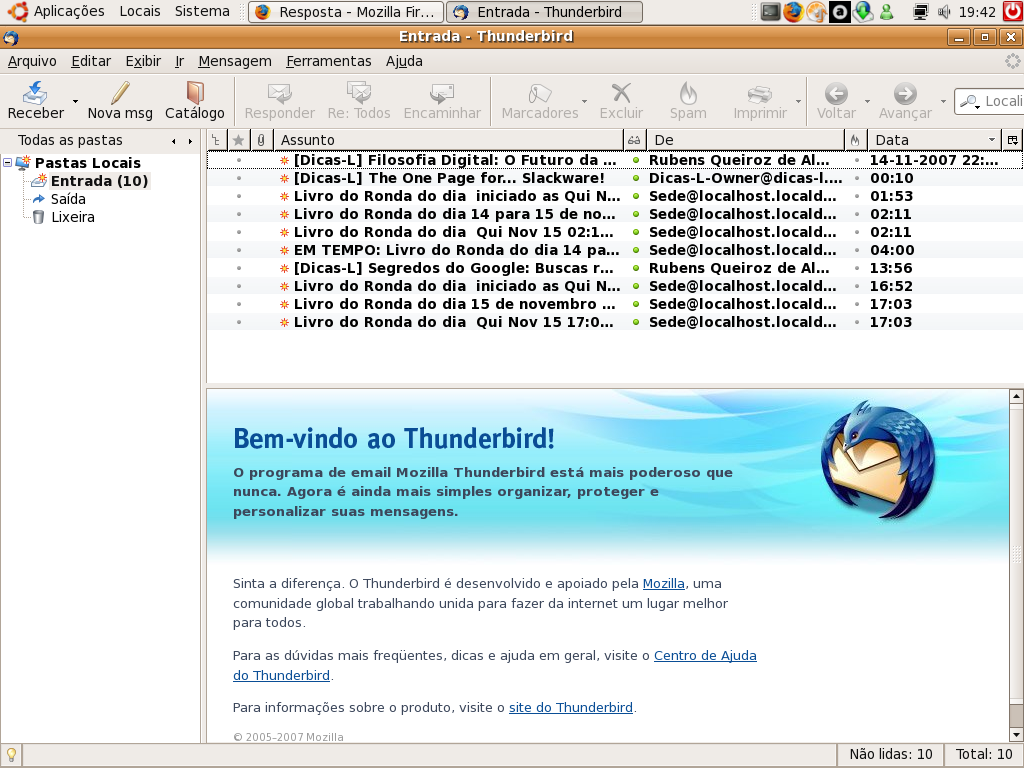Click the Encaminhar forward button

[442, 101]
